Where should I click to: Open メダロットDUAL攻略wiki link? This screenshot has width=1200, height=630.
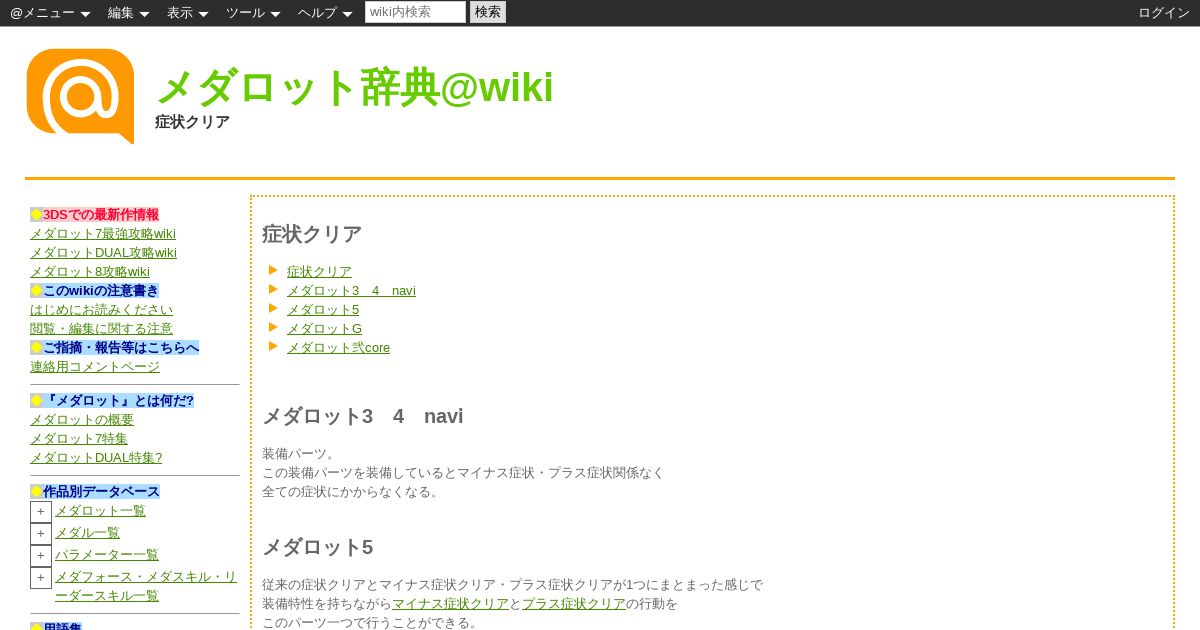point(103,253)
